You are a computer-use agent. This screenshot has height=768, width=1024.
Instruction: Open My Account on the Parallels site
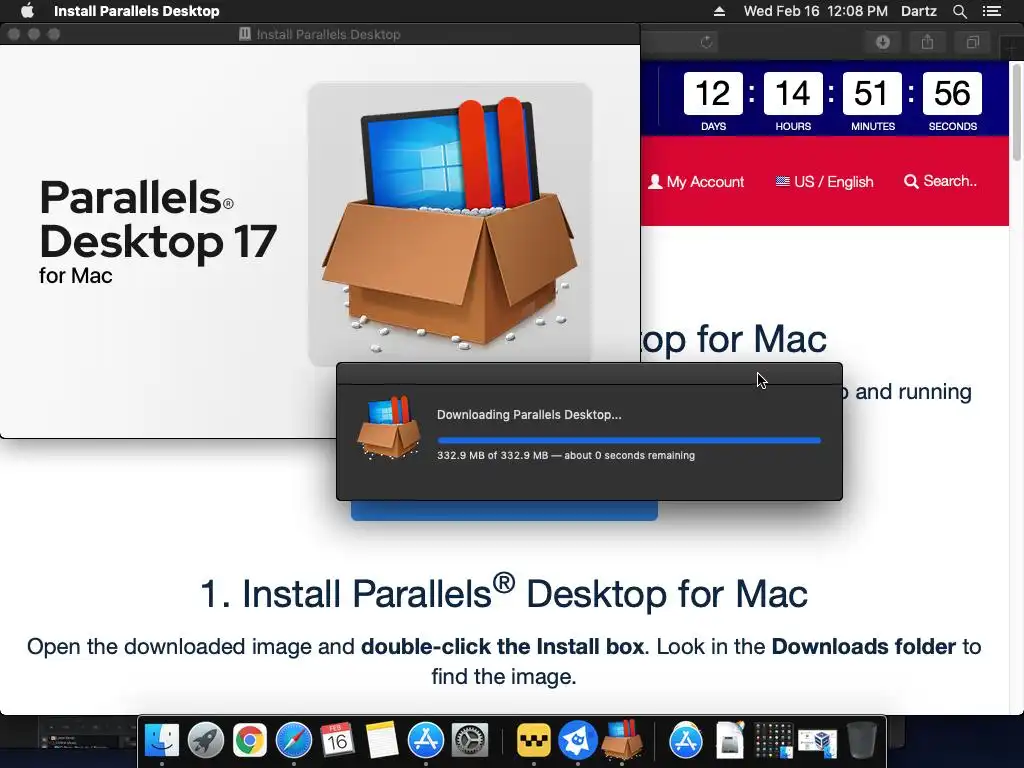696,182
